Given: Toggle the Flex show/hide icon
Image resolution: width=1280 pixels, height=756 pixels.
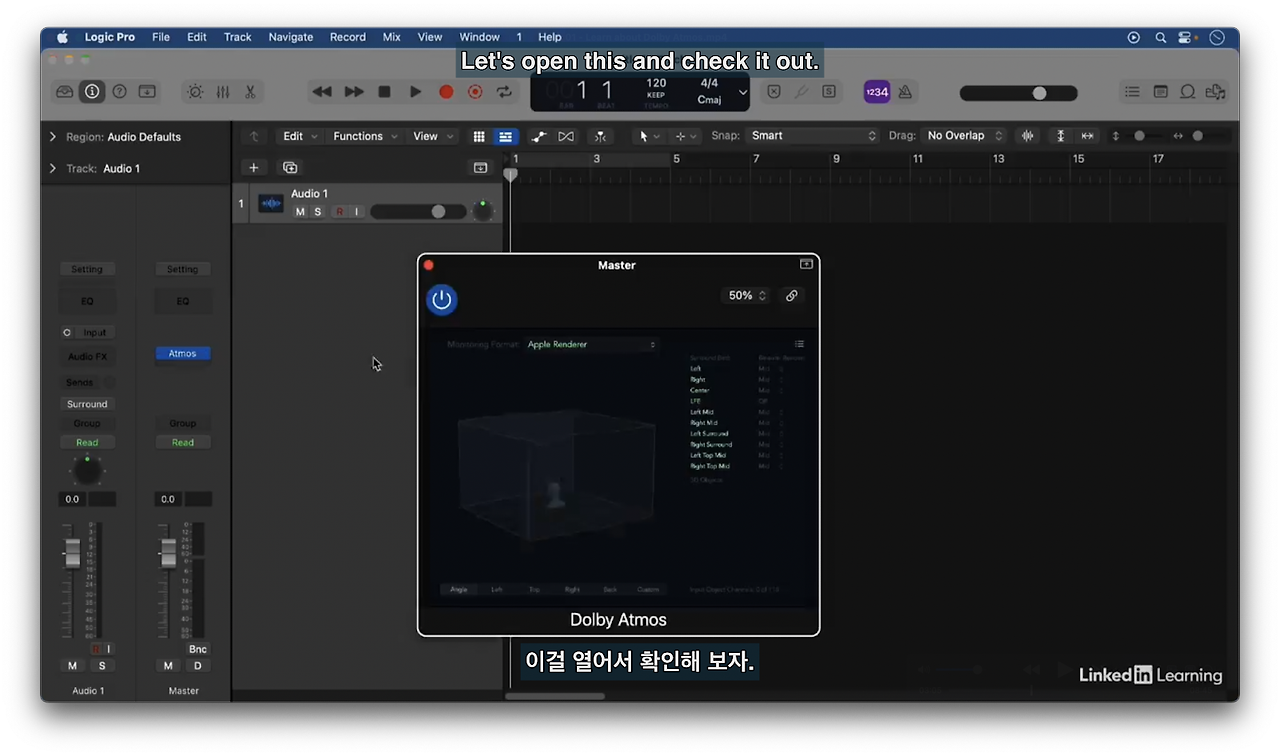Looking at the screenshot, I should [x=566, y=136].
